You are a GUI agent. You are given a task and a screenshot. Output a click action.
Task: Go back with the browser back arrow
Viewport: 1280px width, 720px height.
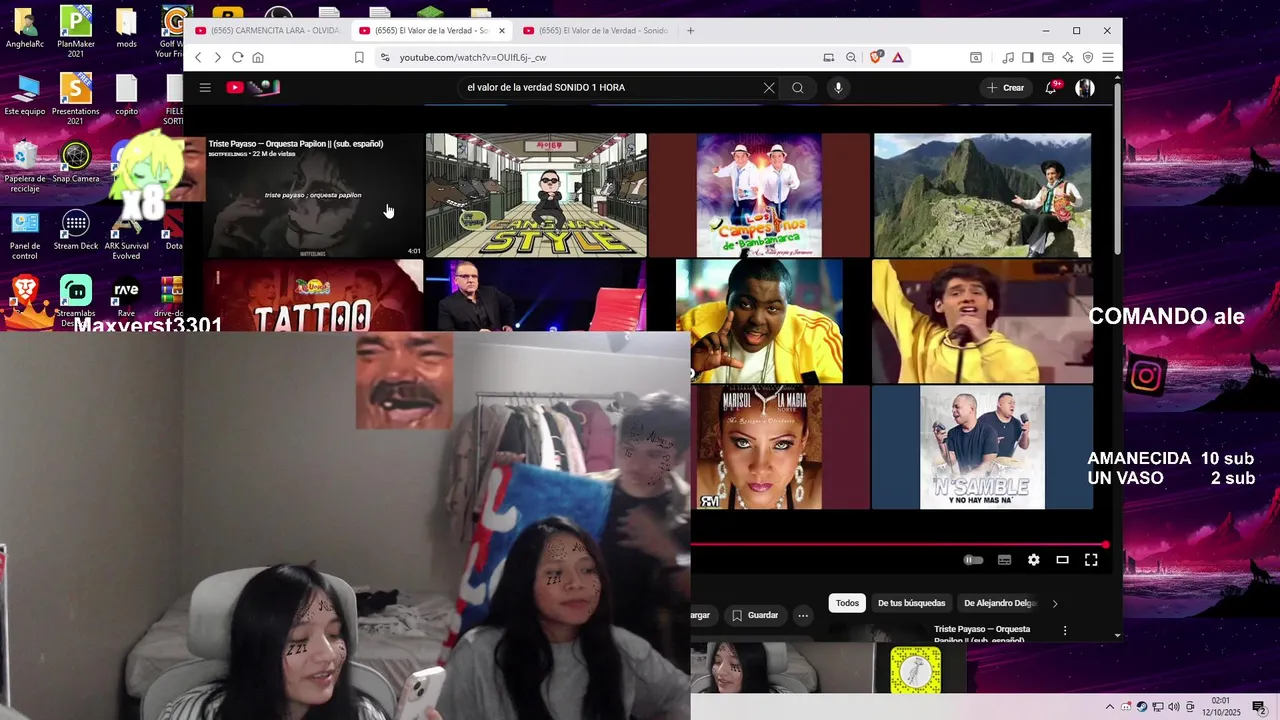pos(198,58)
